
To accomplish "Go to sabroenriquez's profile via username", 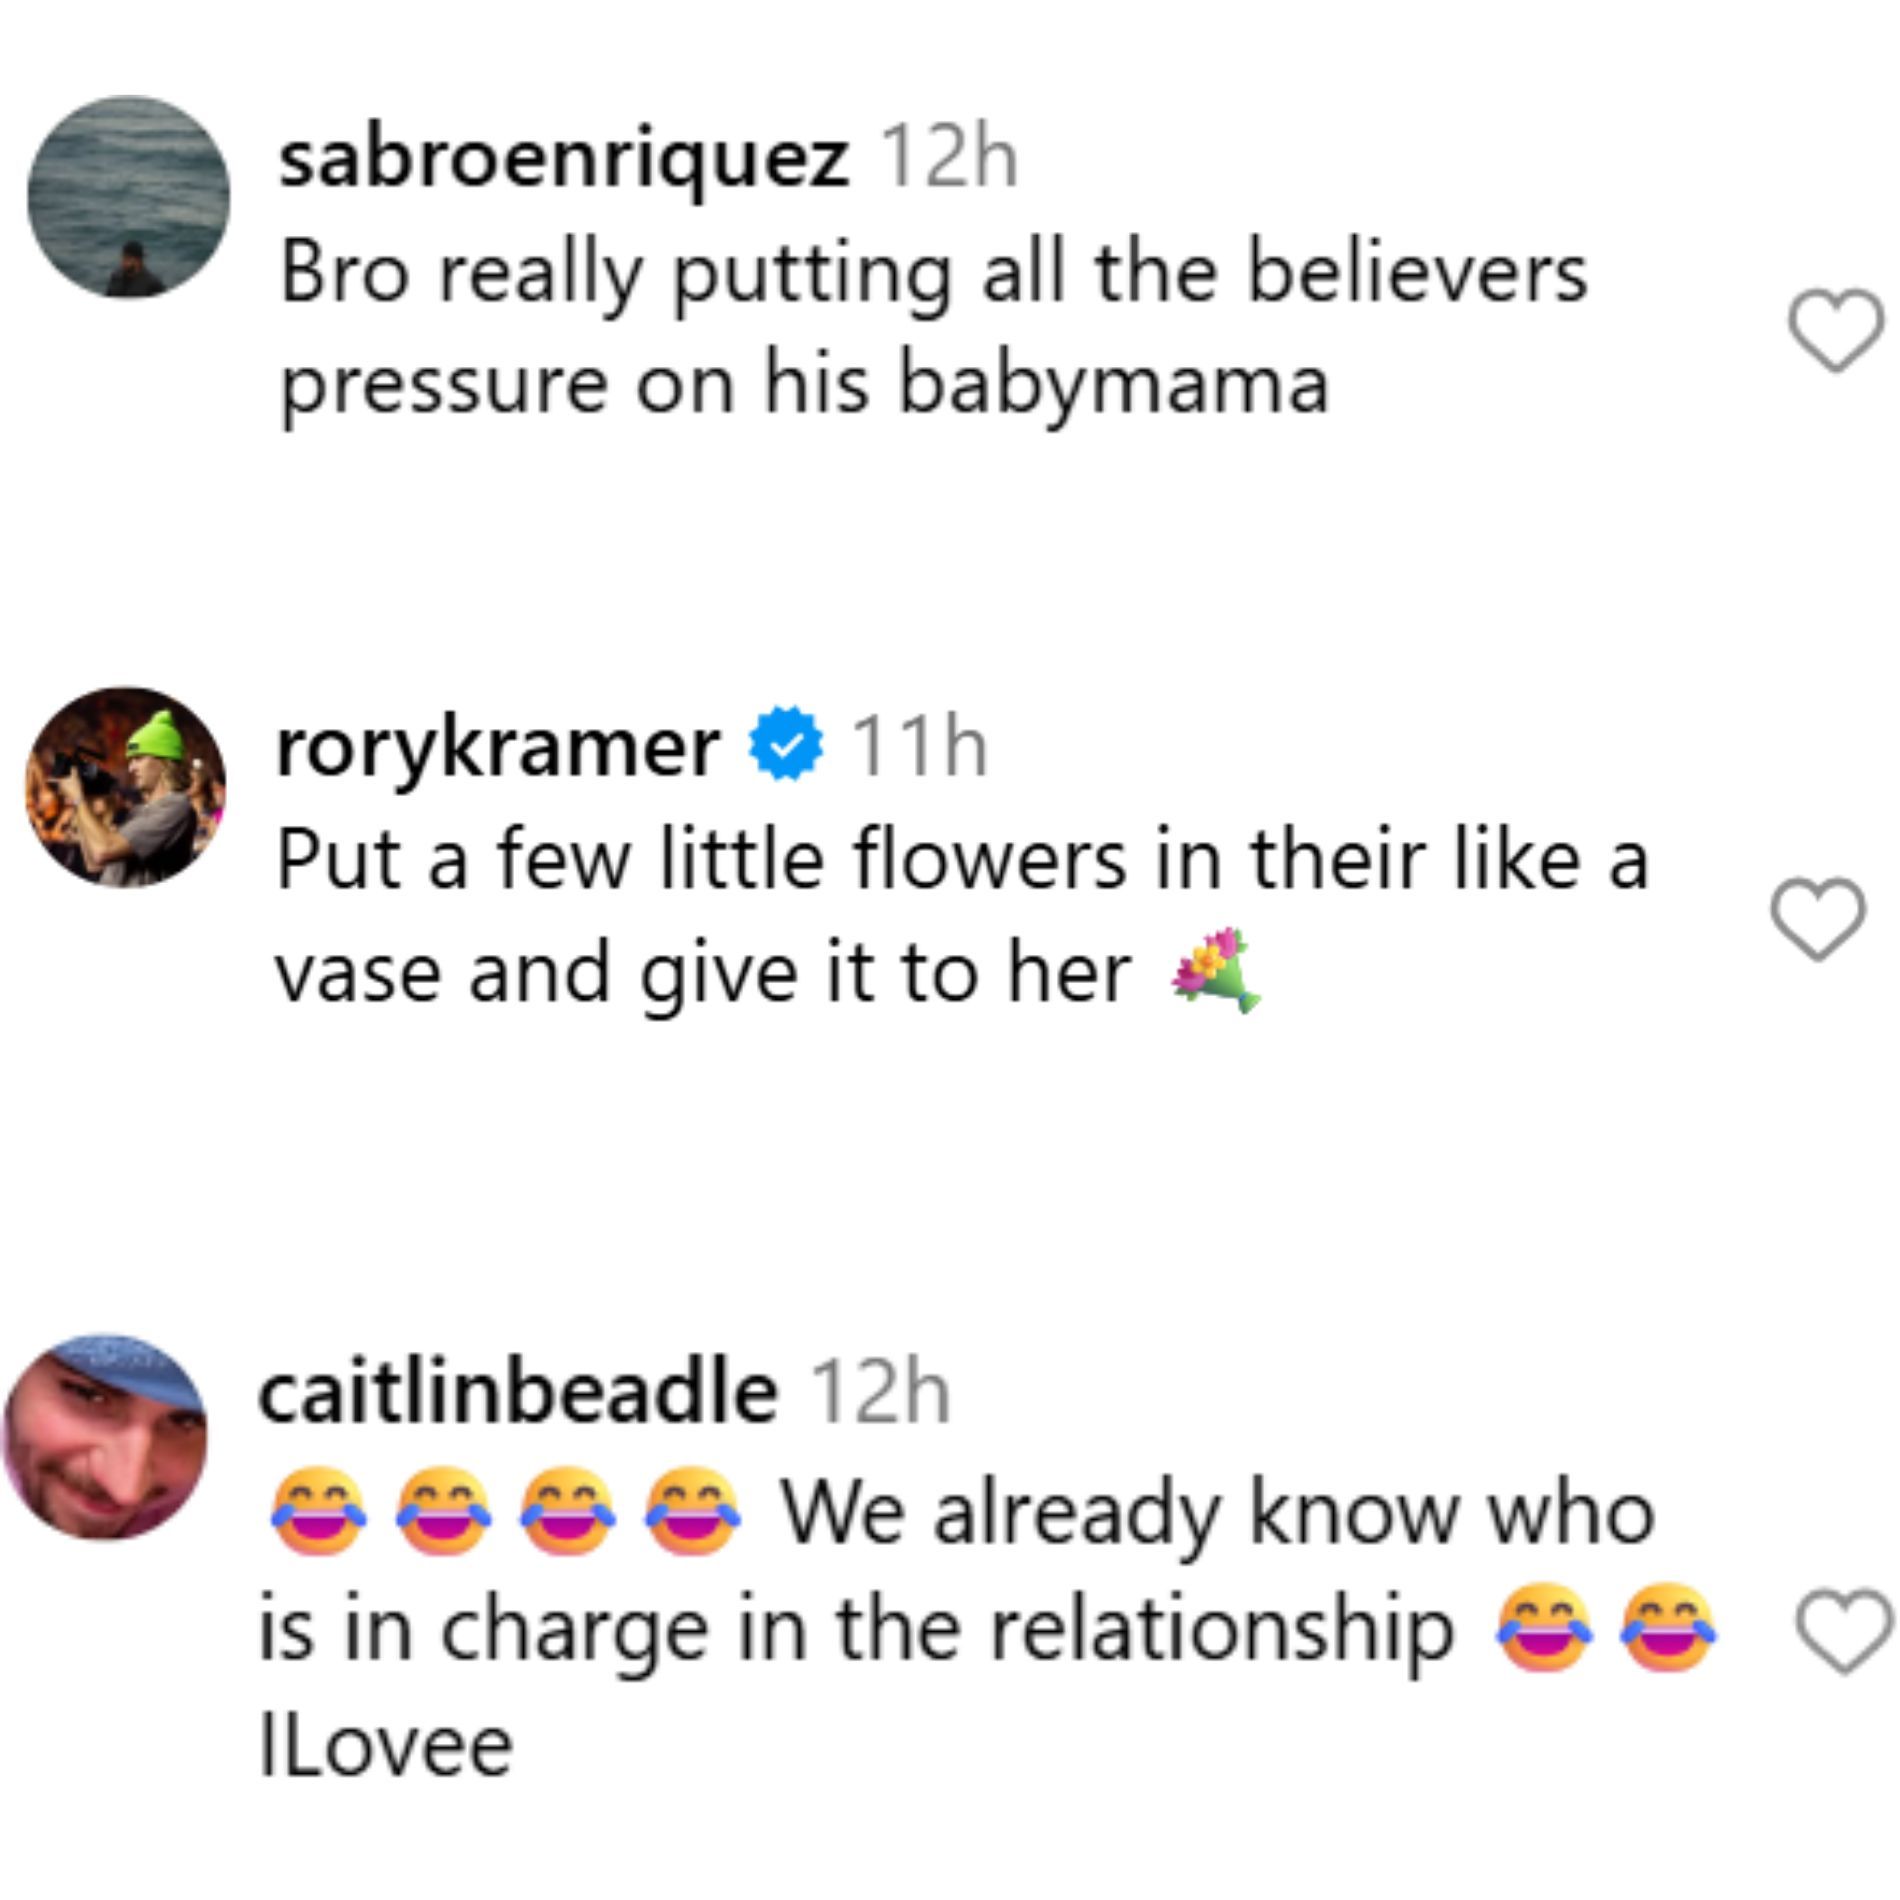I will tap(564, 160).
